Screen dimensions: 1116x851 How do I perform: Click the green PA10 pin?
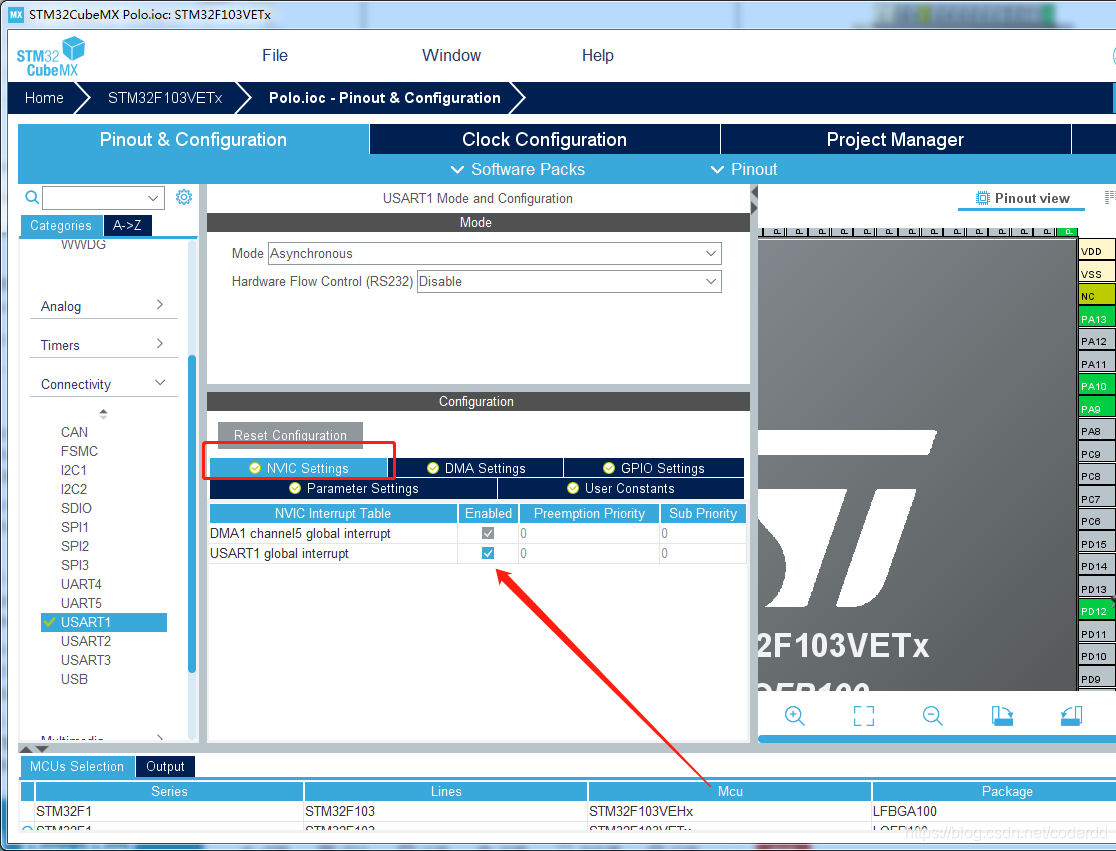1096,386
